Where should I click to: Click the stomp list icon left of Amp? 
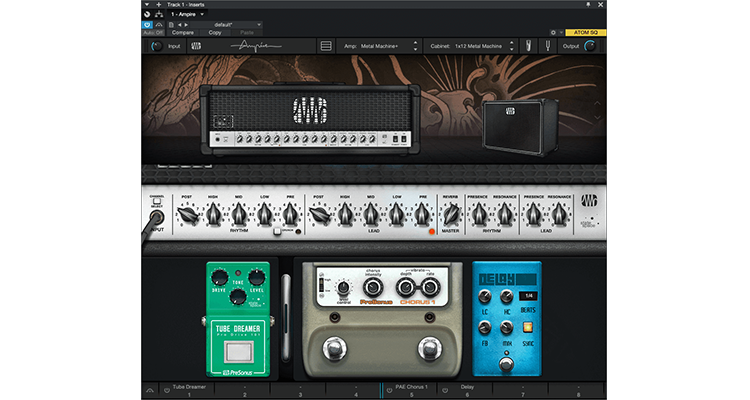[x=326, y=46]
